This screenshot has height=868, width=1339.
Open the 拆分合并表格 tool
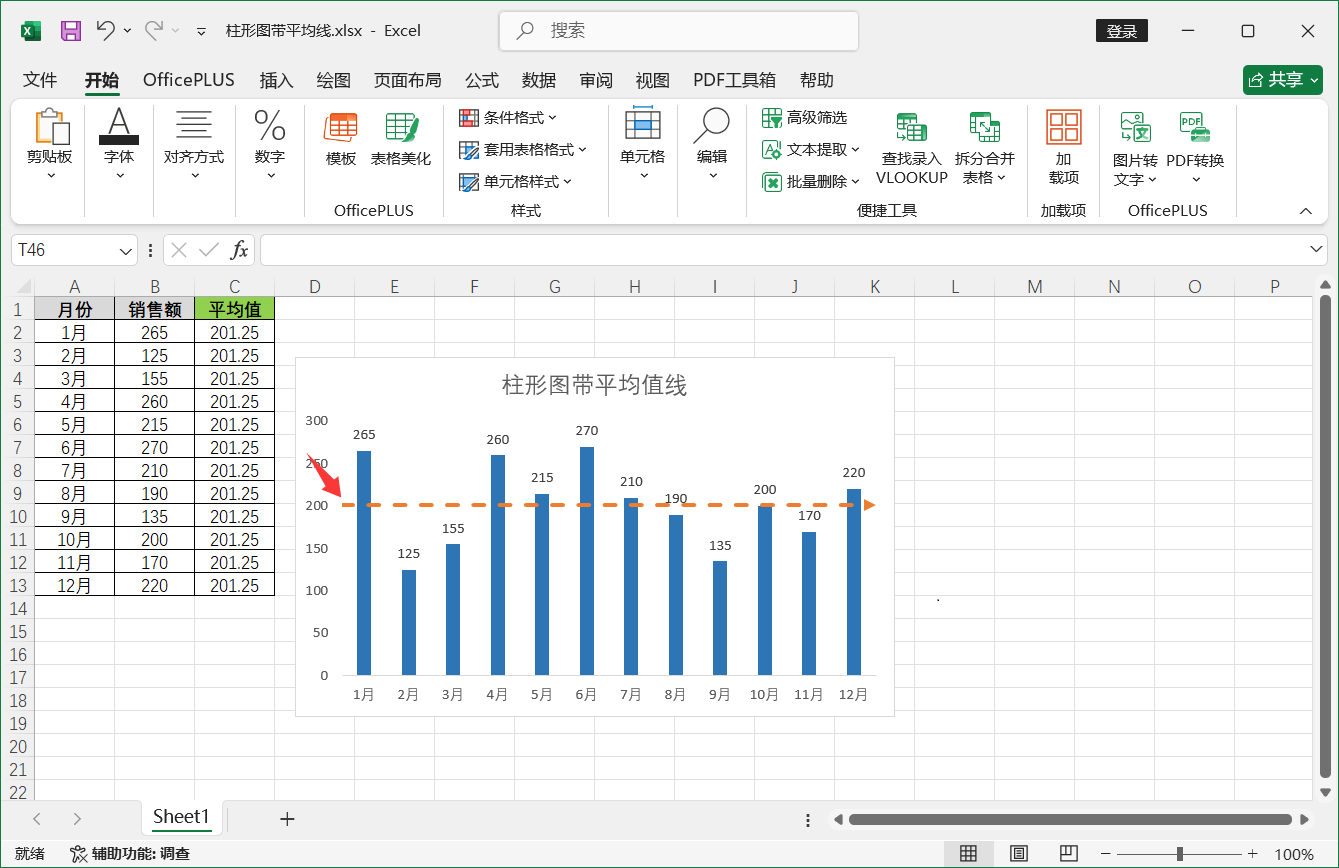pos(985,149)
